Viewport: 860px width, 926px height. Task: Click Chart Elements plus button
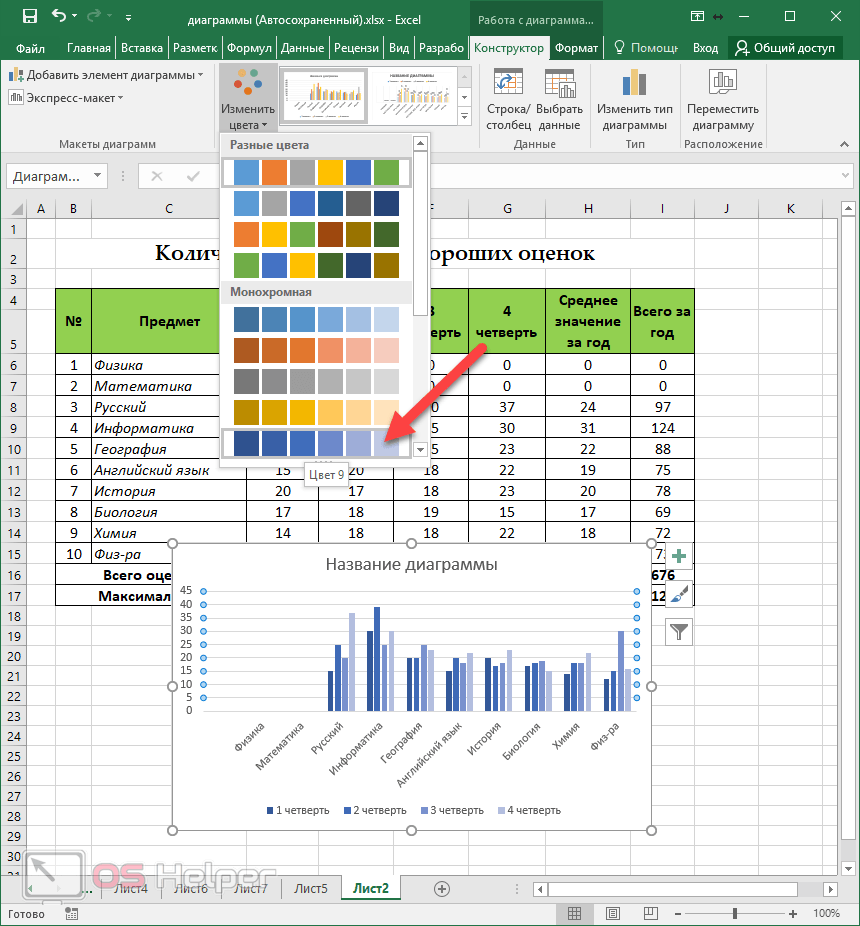tap(679, 556)
